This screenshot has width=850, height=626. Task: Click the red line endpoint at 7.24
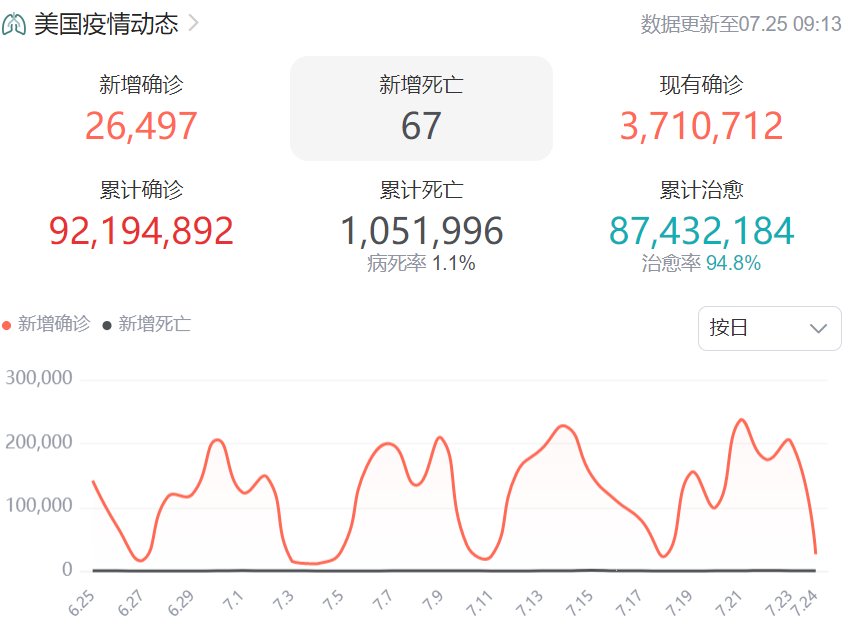[815, 553]
